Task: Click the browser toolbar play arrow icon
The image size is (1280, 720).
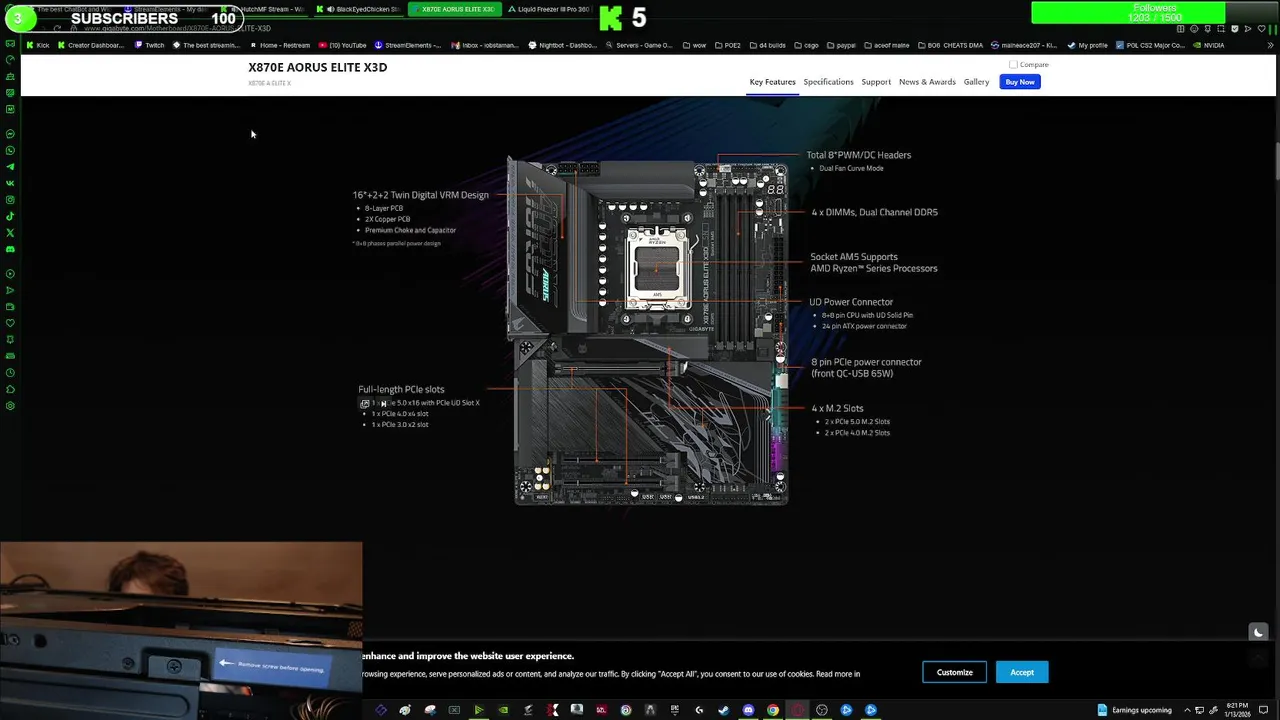Action: (1247, 29)
